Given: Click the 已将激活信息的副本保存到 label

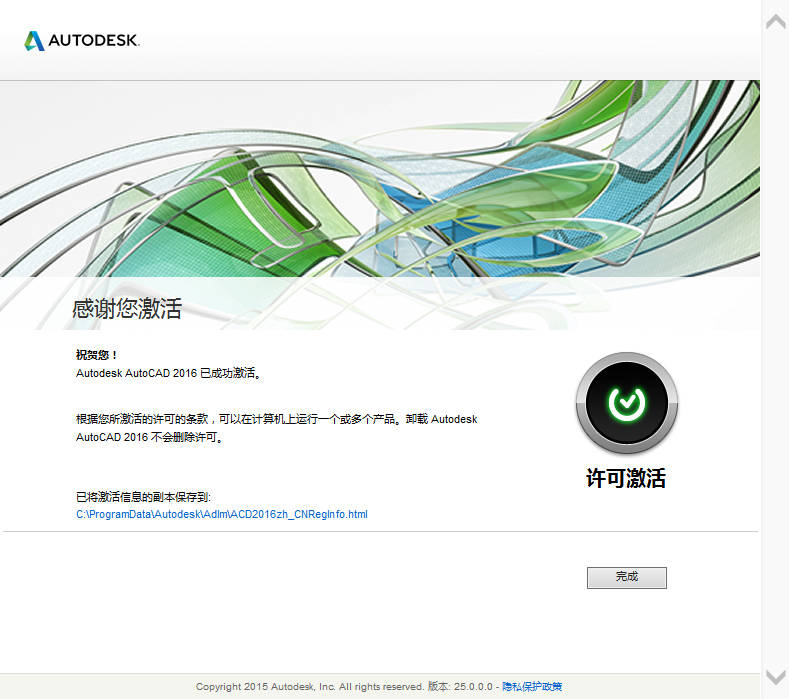Looking at the screenshot, I should pyautogui.click(x=143, y=496).
